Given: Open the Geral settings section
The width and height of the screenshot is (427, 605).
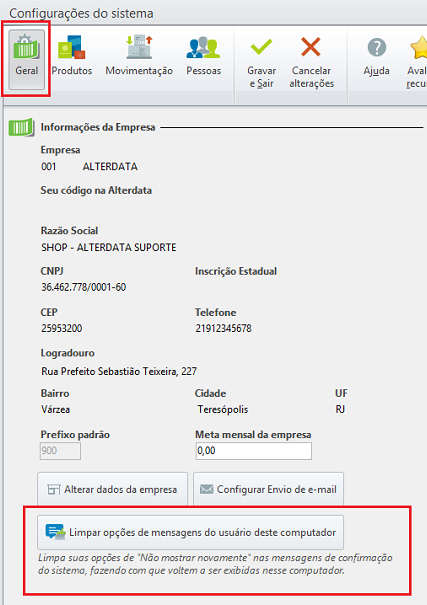Looking at the screenshot, I should tap(26, 59).
